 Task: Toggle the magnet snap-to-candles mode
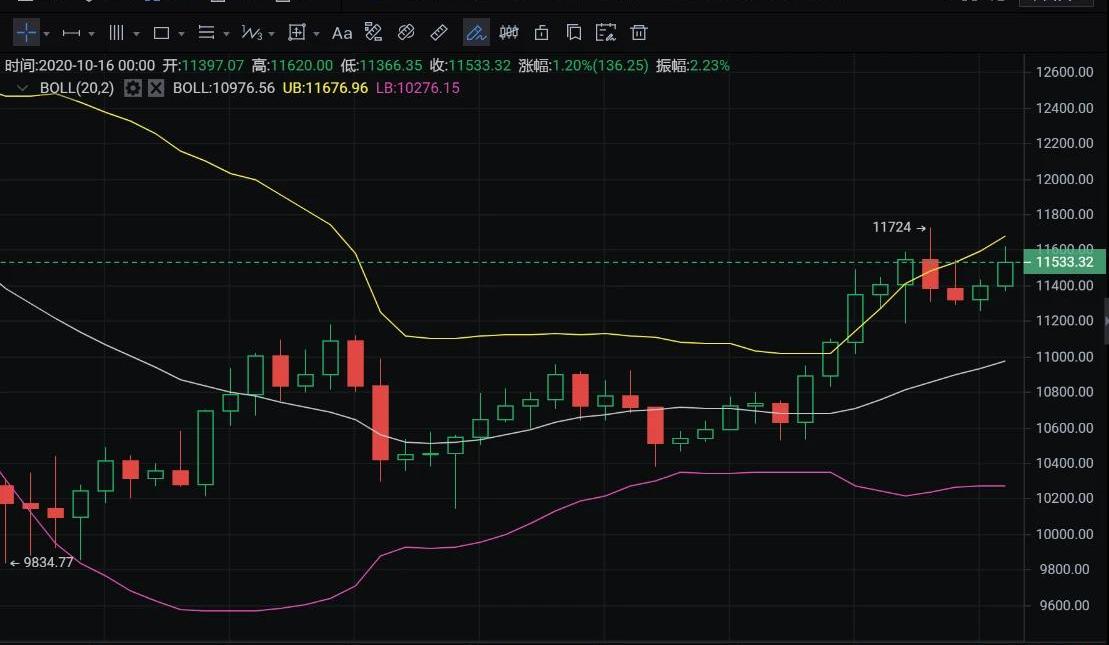point(509,33)
